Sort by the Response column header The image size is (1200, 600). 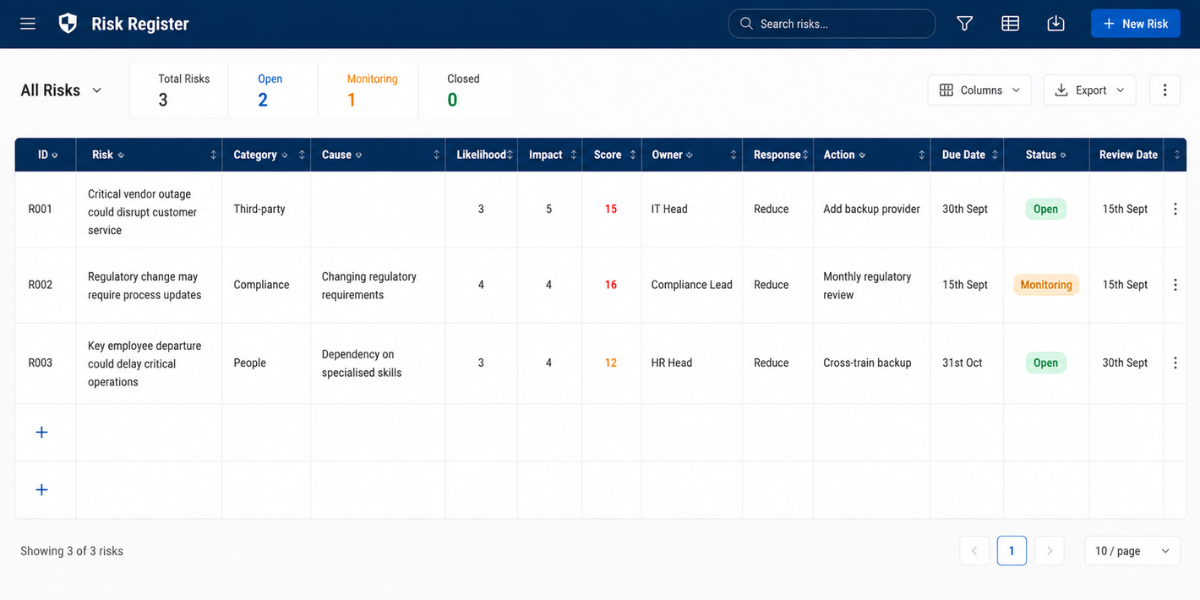point(778,155)
